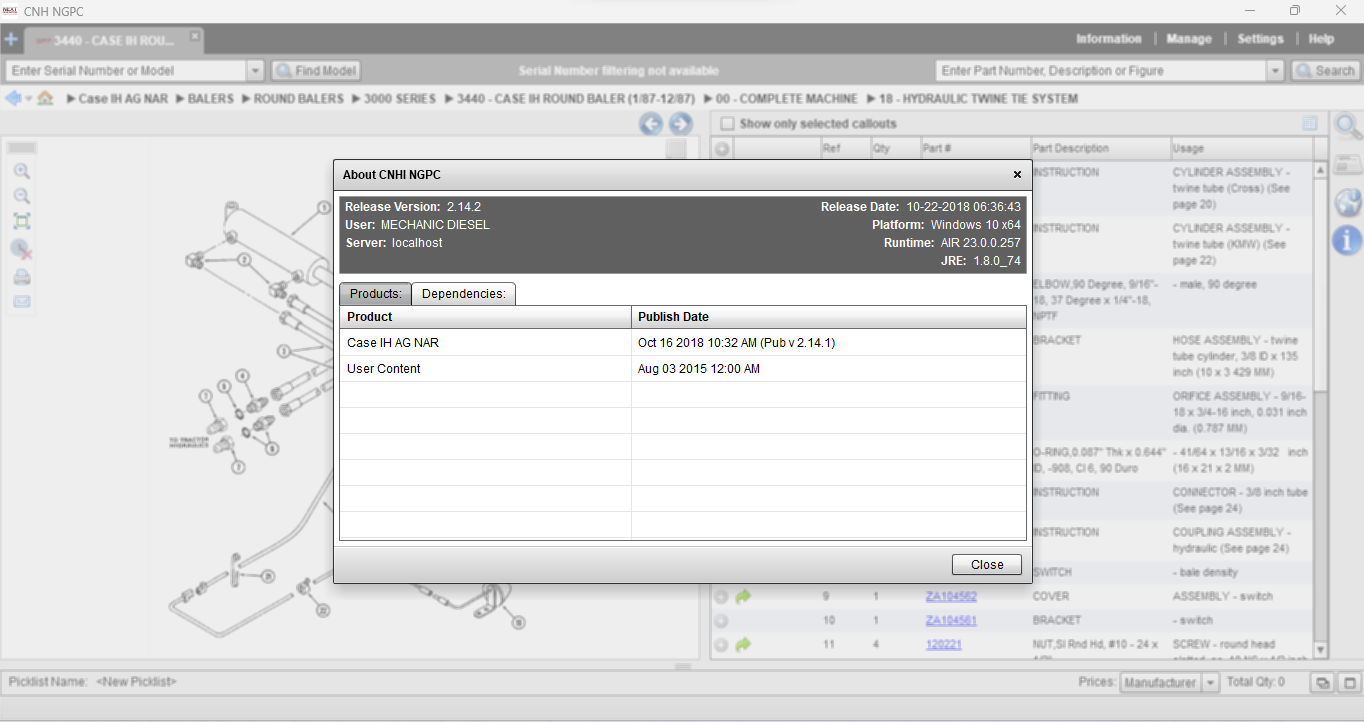Close the 3440 - CASE IH ROU... tab
The image size is (1364, 722).
point(195,36)
